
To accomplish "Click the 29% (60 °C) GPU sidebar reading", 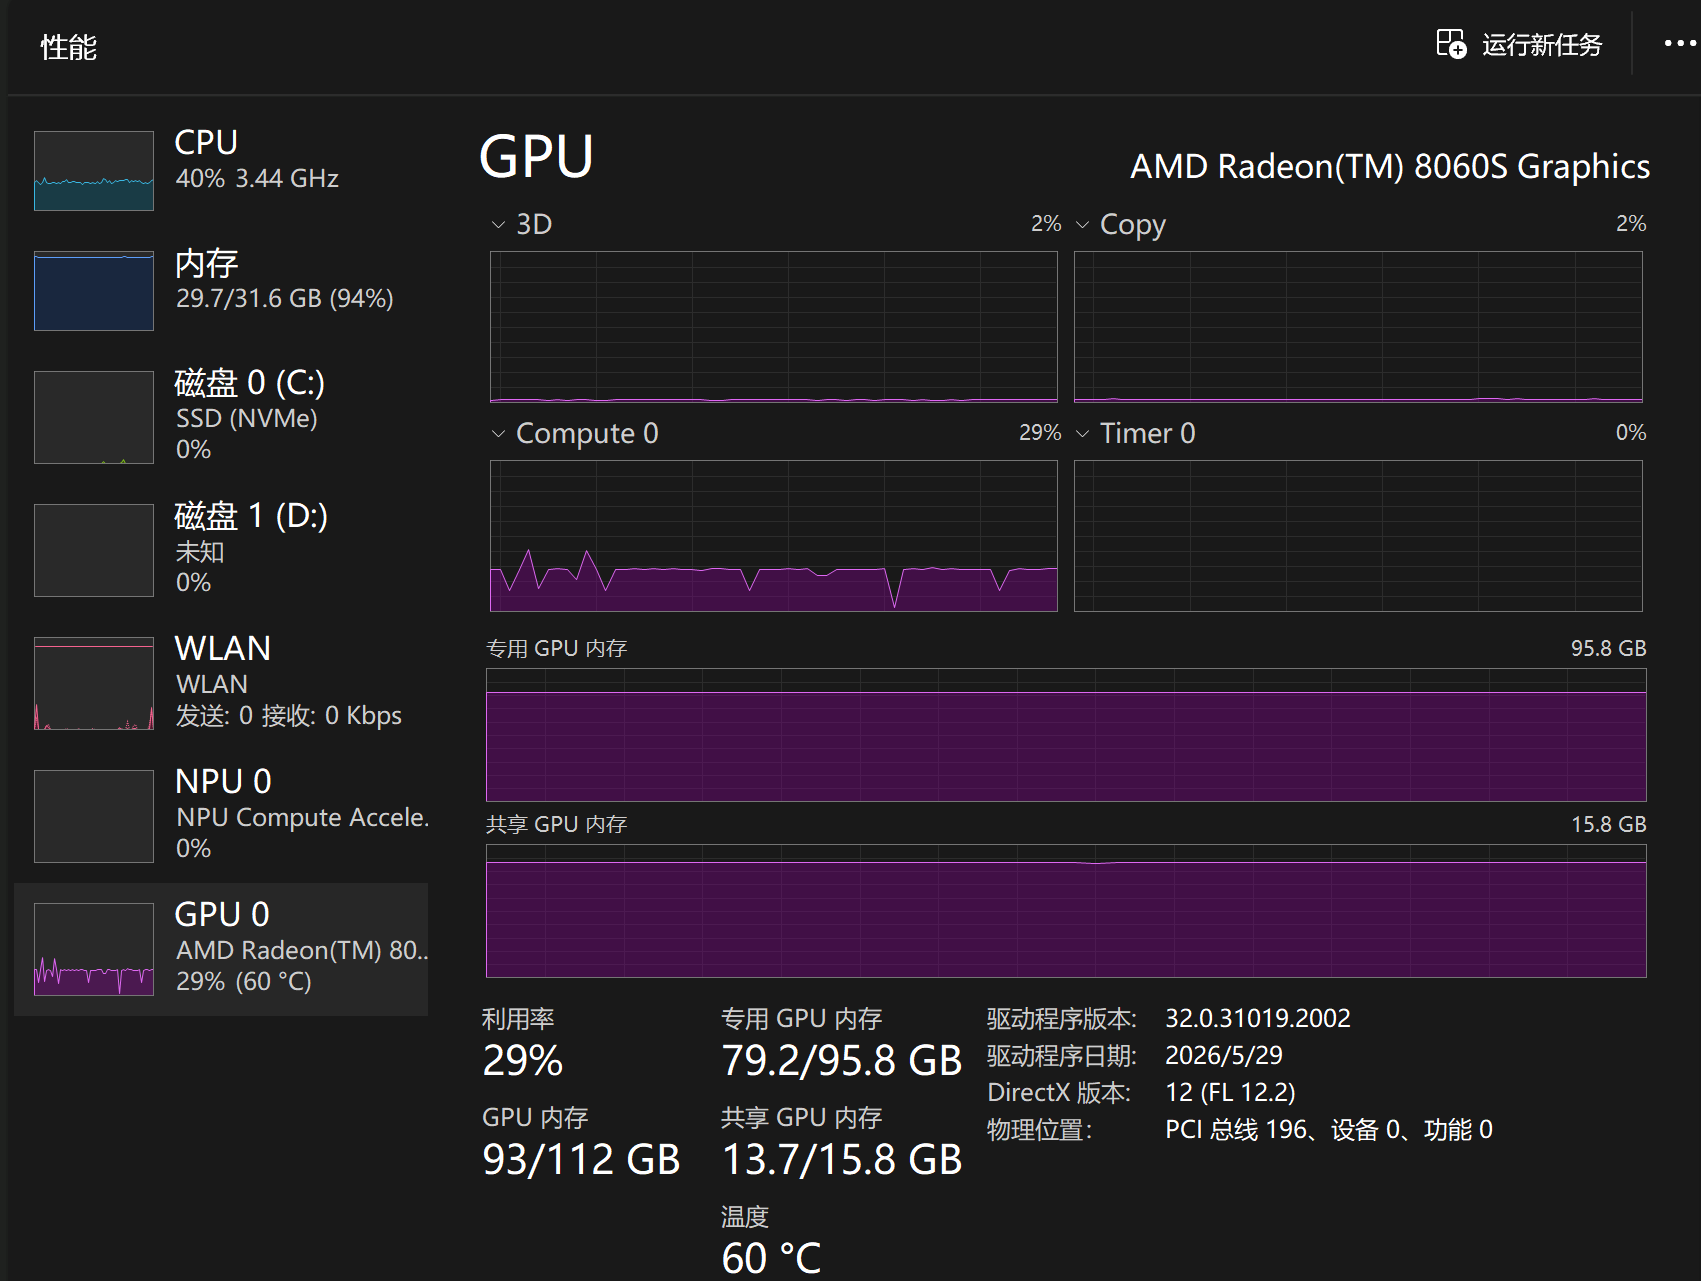I will [x=244, y=981].
